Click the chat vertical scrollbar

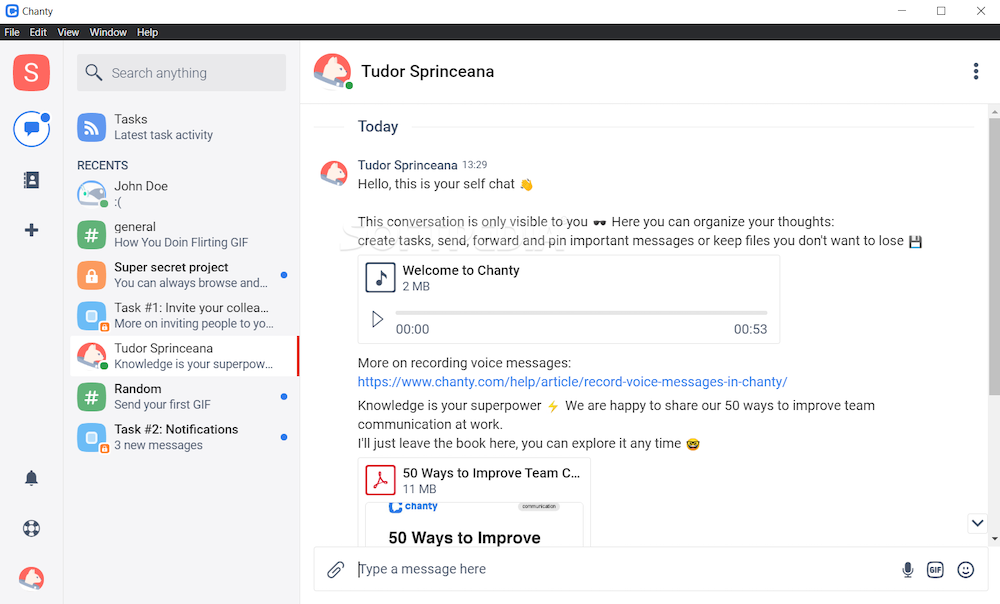click(994, 255)
